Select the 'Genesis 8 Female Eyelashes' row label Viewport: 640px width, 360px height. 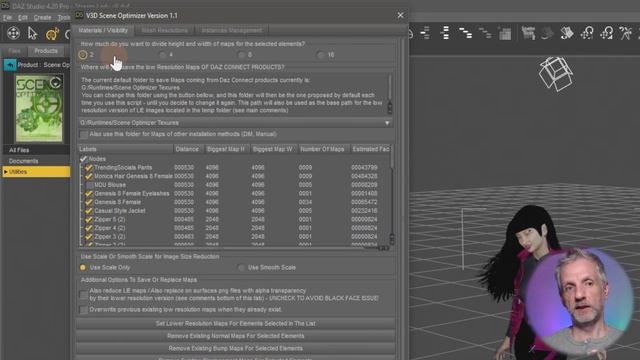click(131, 194)
